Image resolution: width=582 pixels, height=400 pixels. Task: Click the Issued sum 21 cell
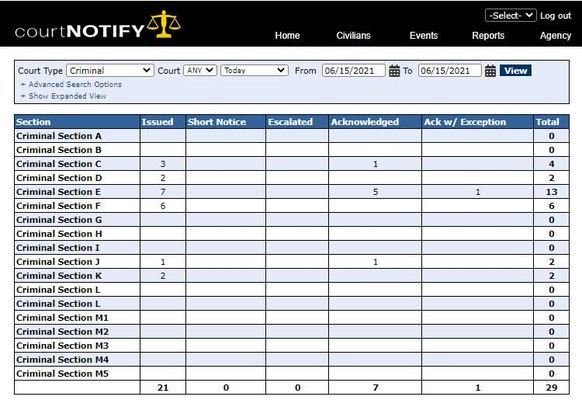(163, 388)
